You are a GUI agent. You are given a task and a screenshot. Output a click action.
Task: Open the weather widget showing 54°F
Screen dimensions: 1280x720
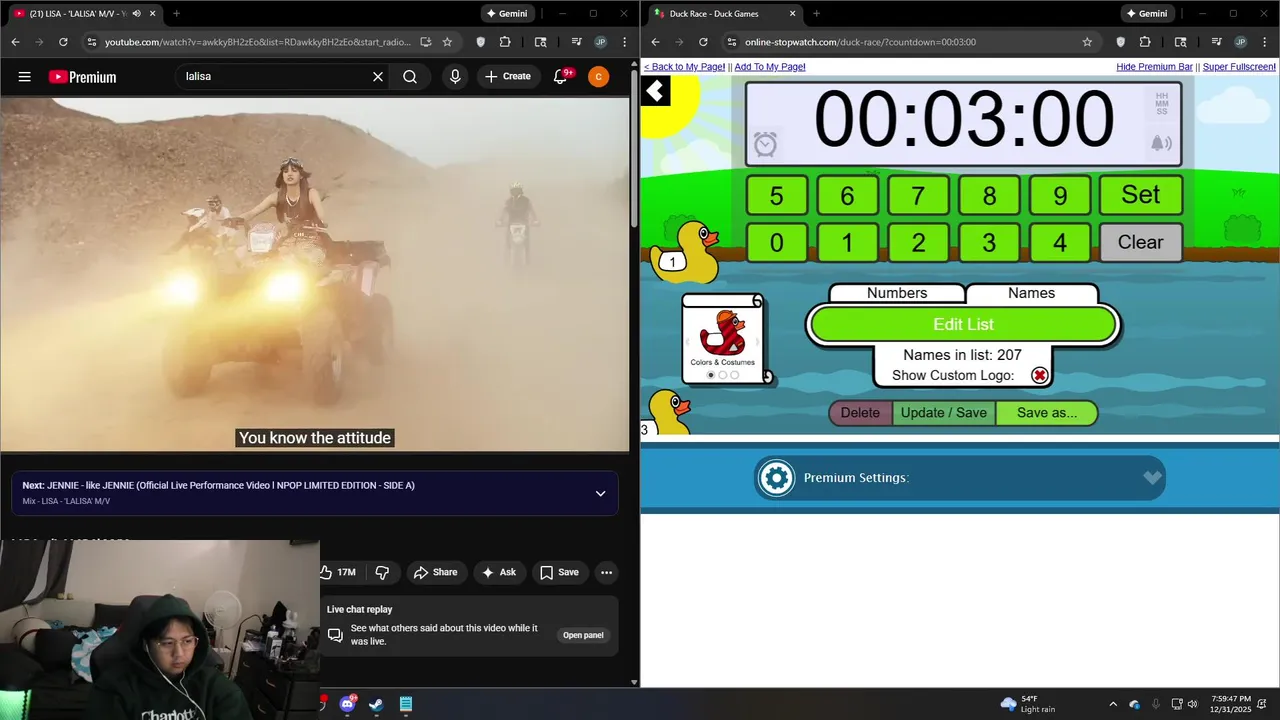click(1027, 704)
